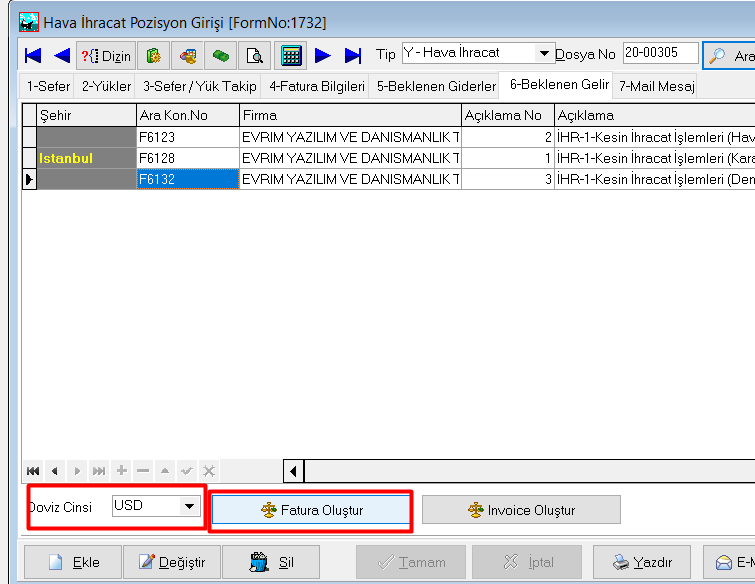This screenshot has width=755, height=584.
Task: Click the E-Mail envelope button
Action: (729, 562)
